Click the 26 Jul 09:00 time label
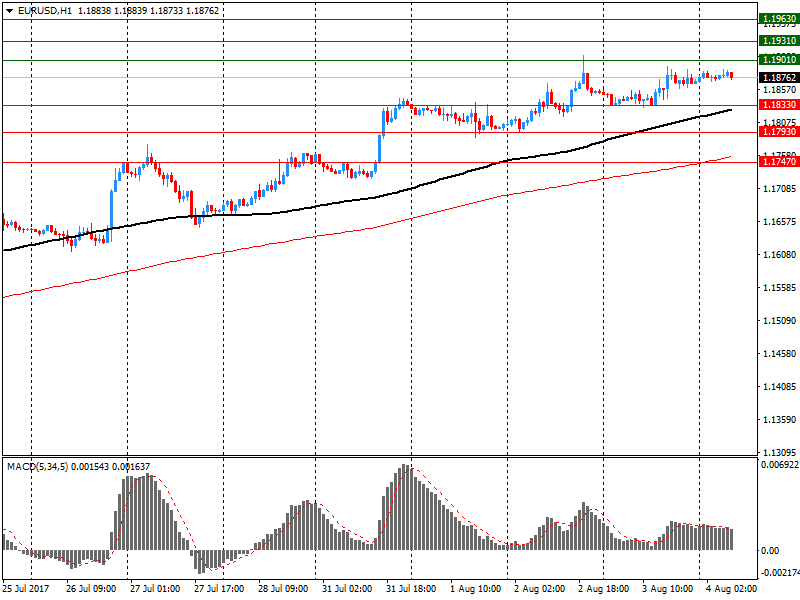This screenshot has width=800, height=600. 91,589
